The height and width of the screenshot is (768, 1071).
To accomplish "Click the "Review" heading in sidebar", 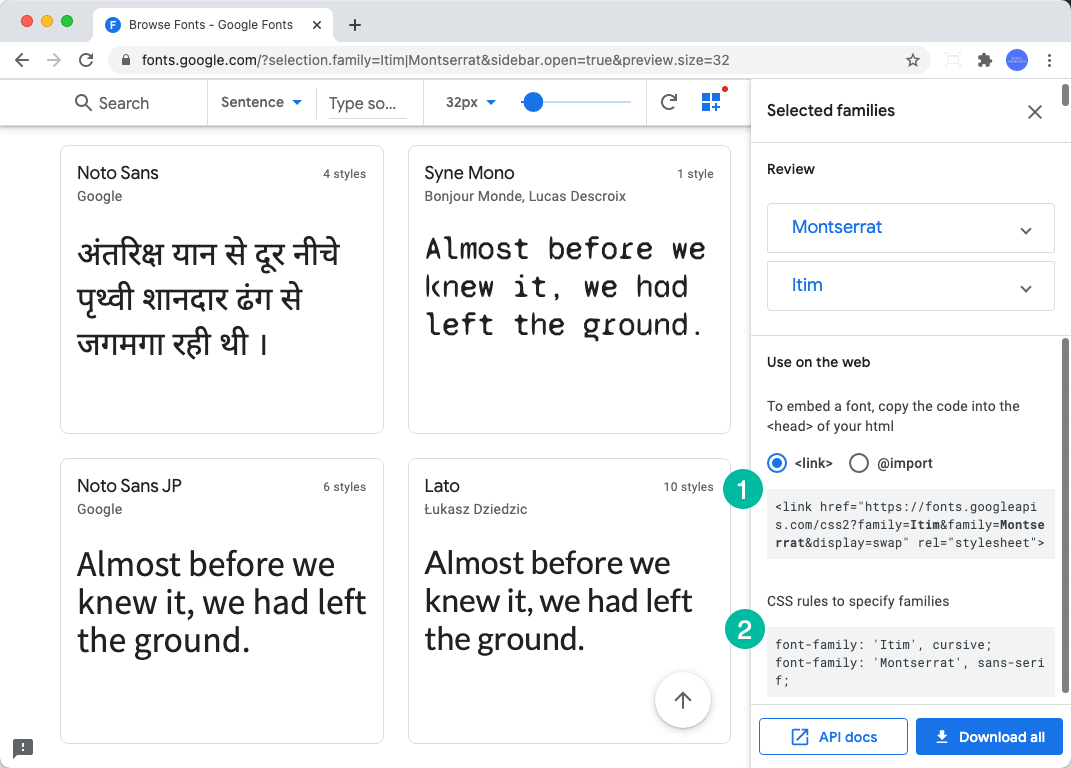I will coord(790,169).
